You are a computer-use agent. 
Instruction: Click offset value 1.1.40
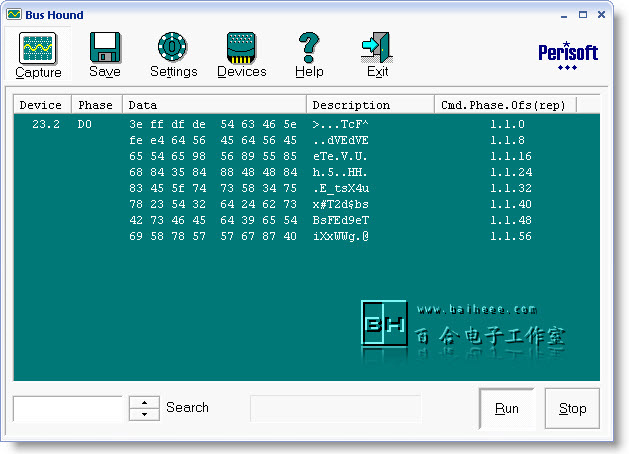coord(511,205)
